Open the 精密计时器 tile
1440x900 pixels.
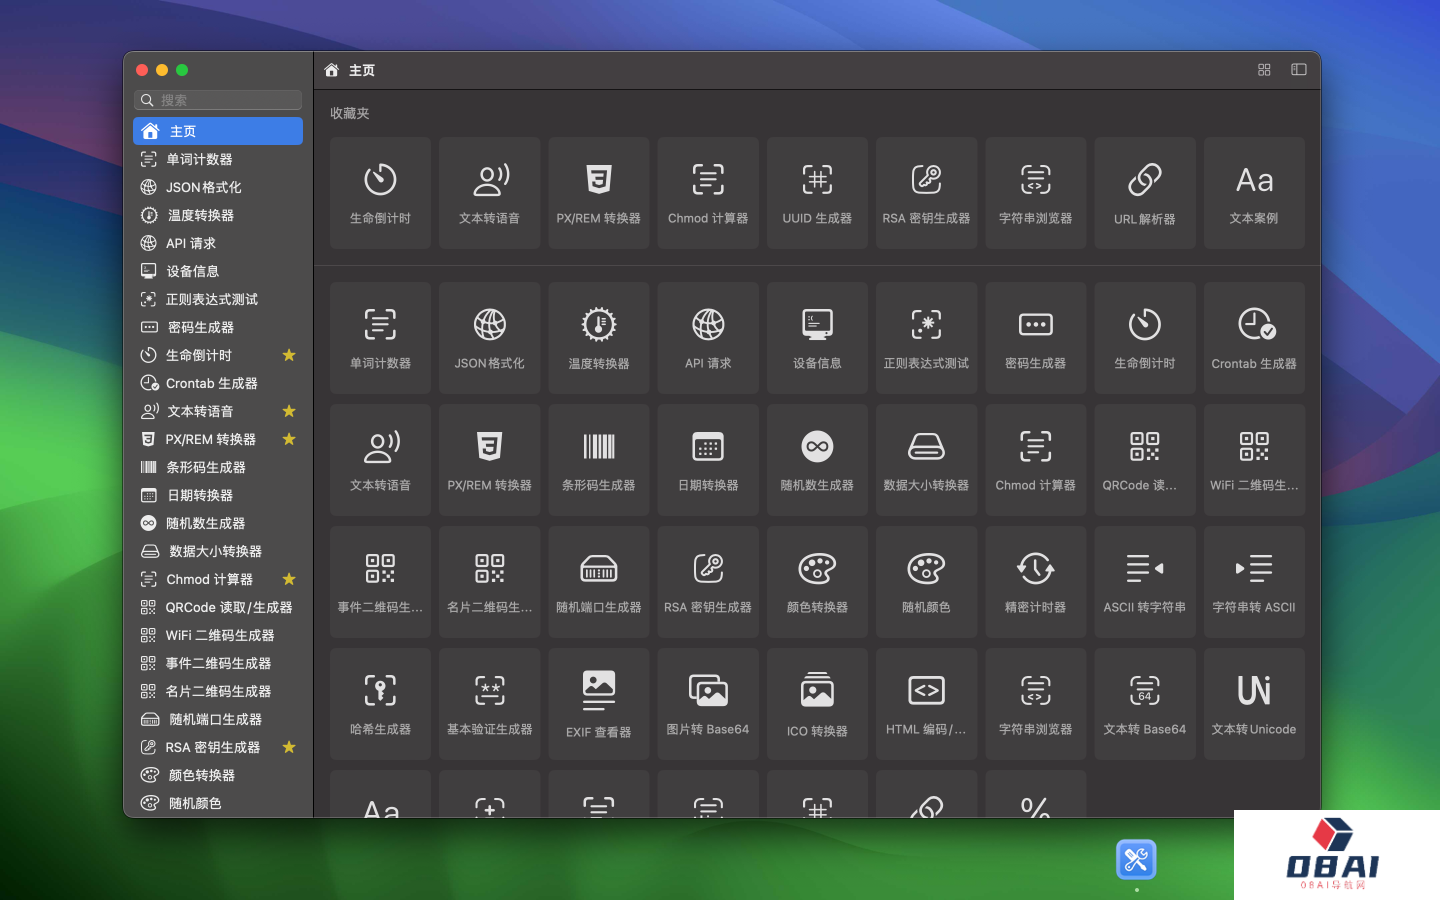(x=1035, y=582)
